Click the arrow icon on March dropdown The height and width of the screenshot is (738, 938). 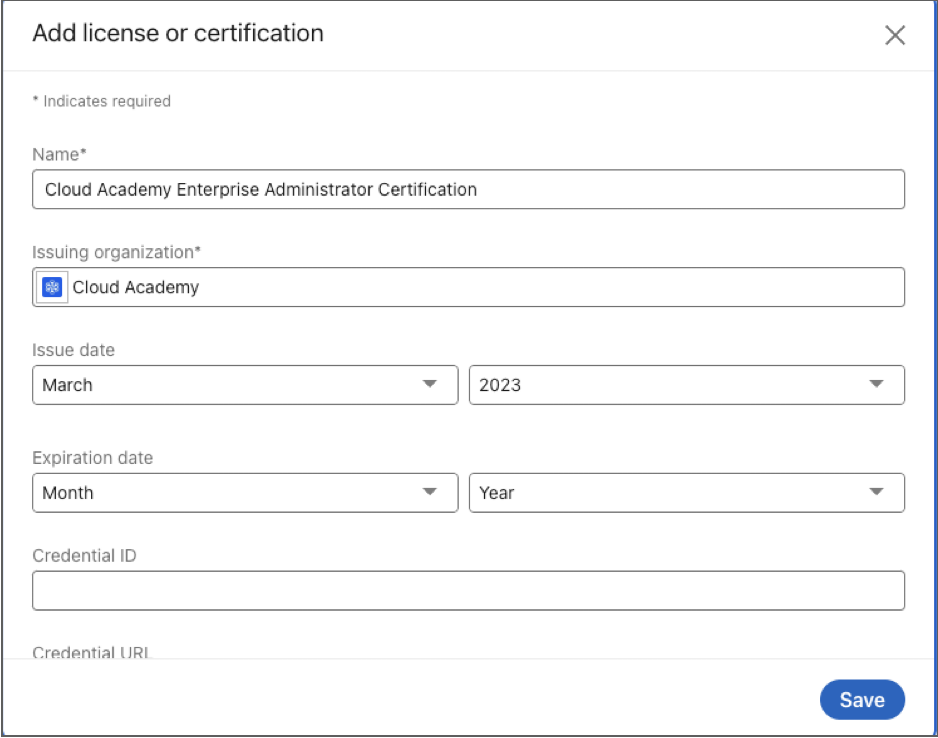(x=430, y=384)
